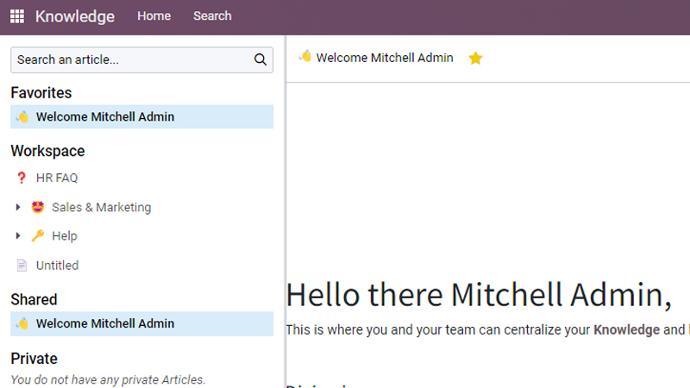Click the Workspace section heading

(x=48, y=151)
